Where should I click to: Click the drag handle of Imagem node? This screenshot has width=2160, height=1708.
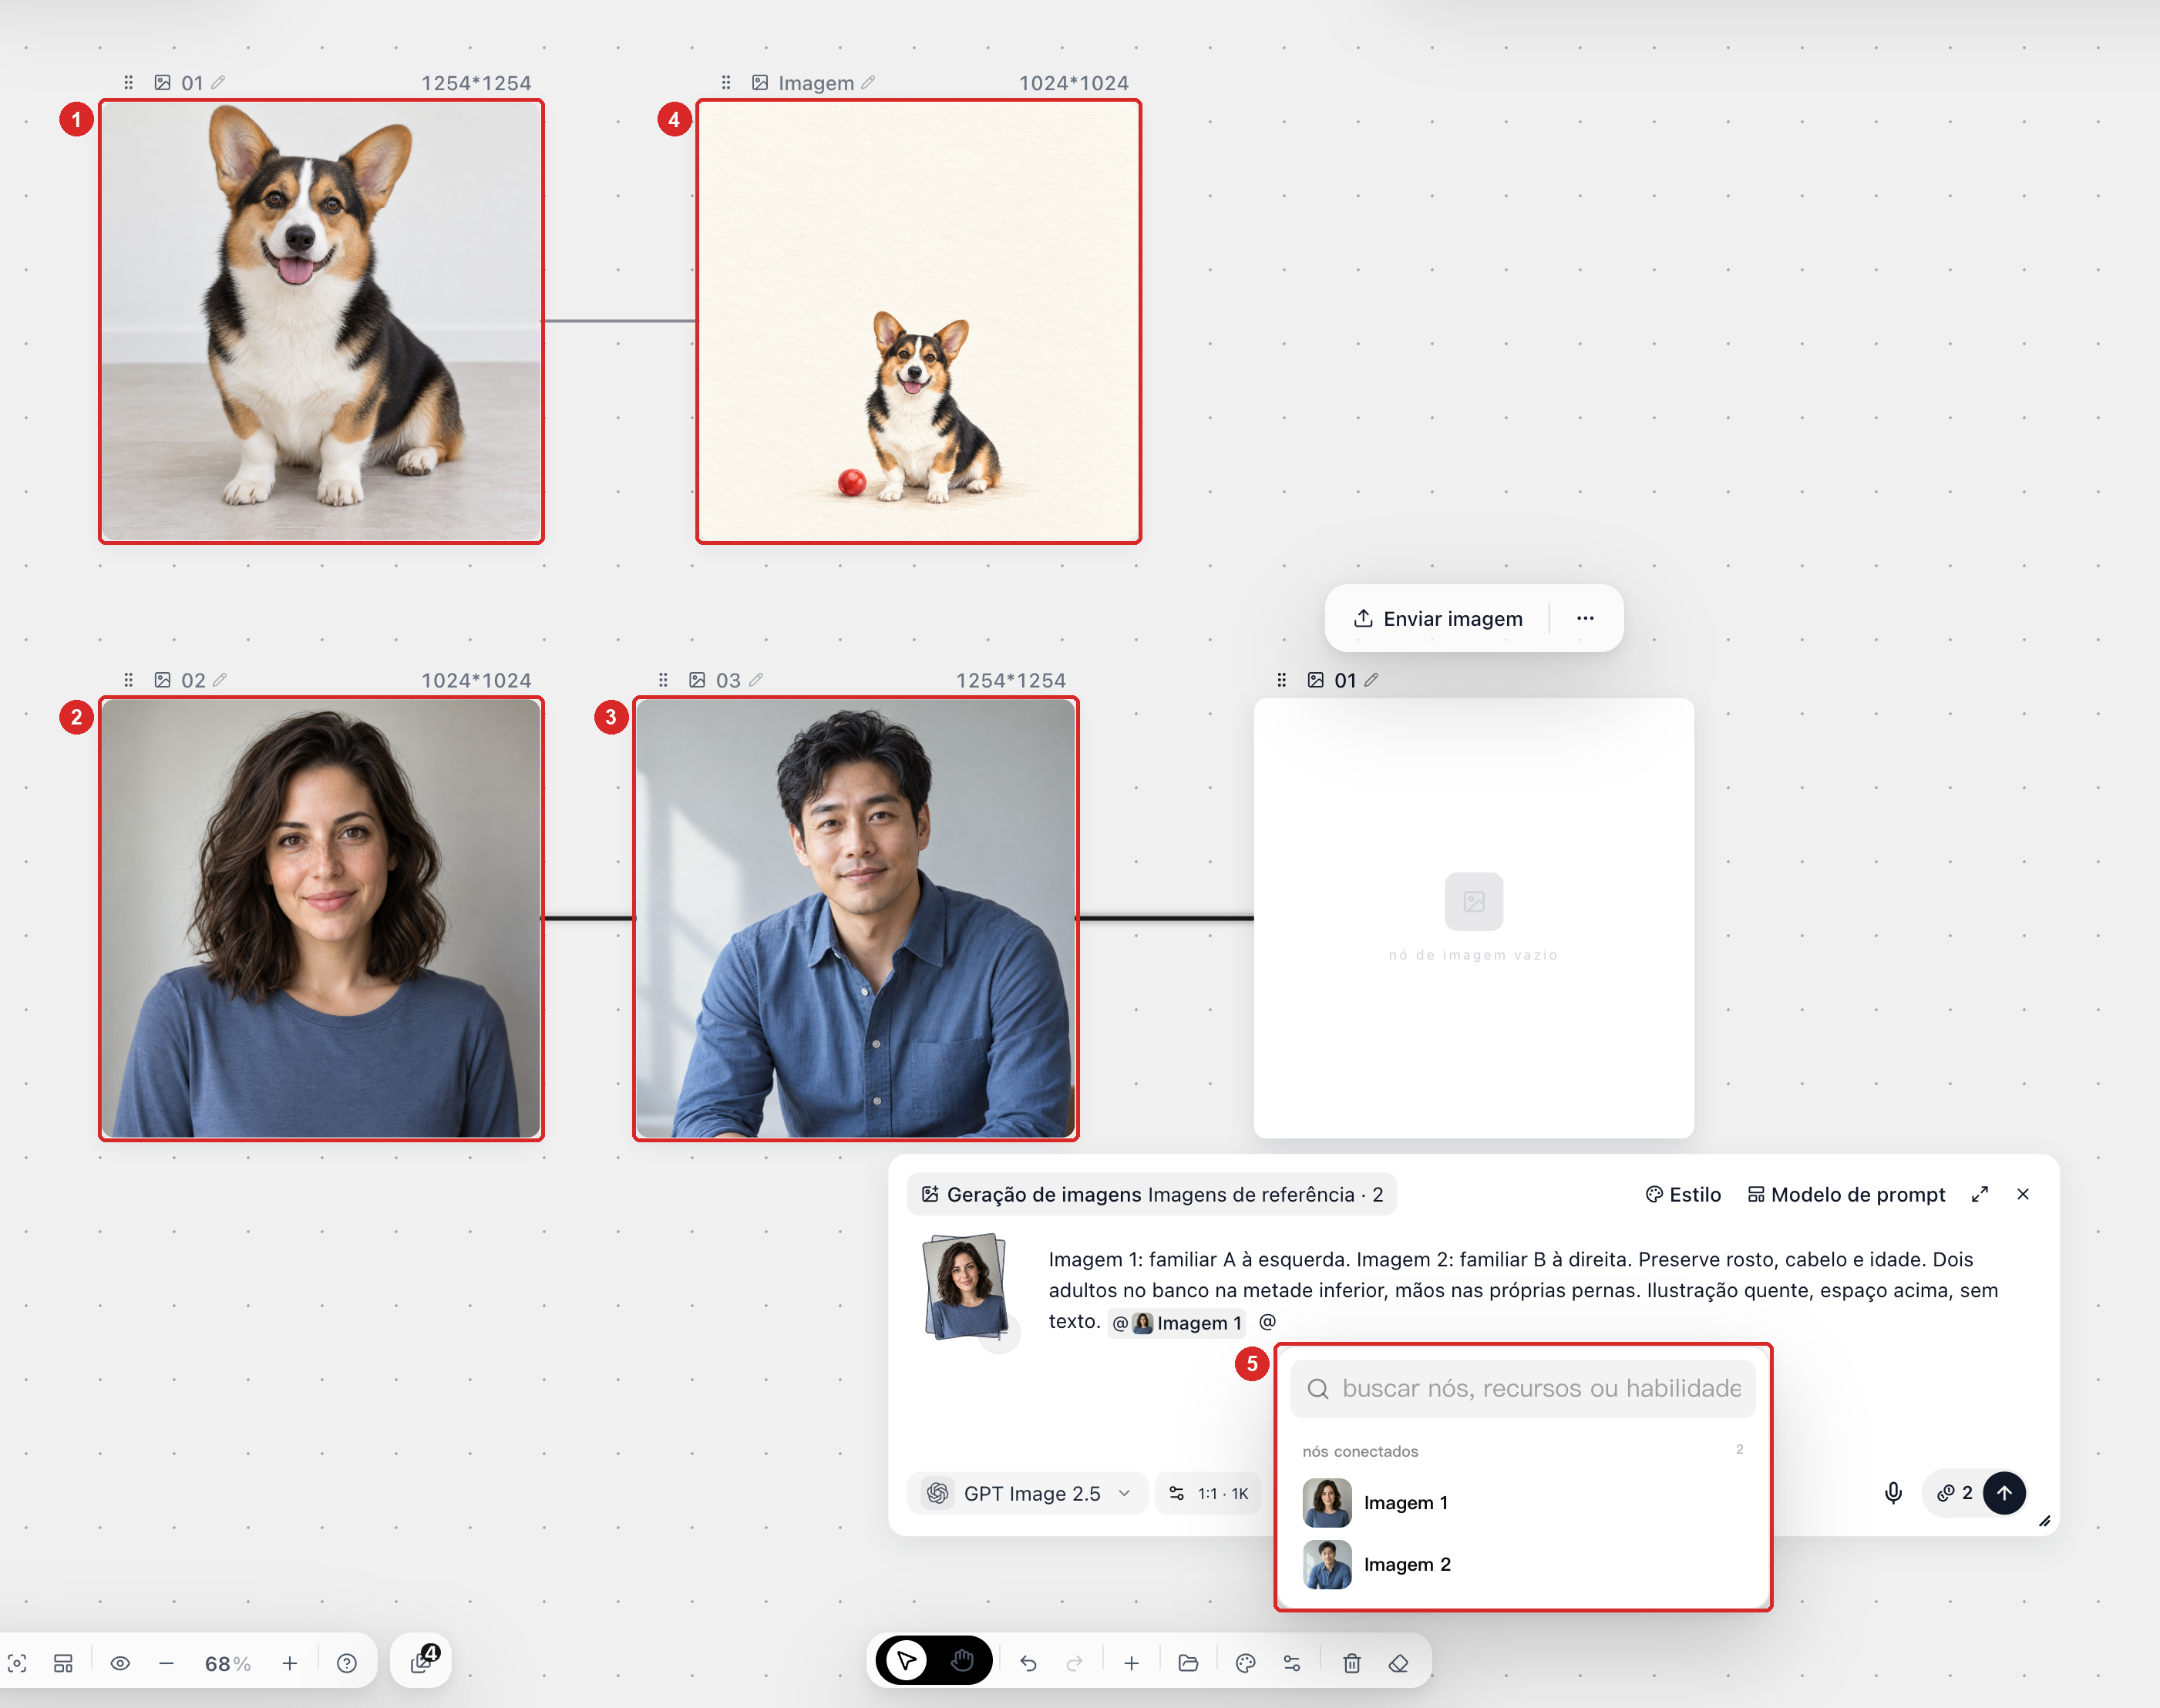726,82
